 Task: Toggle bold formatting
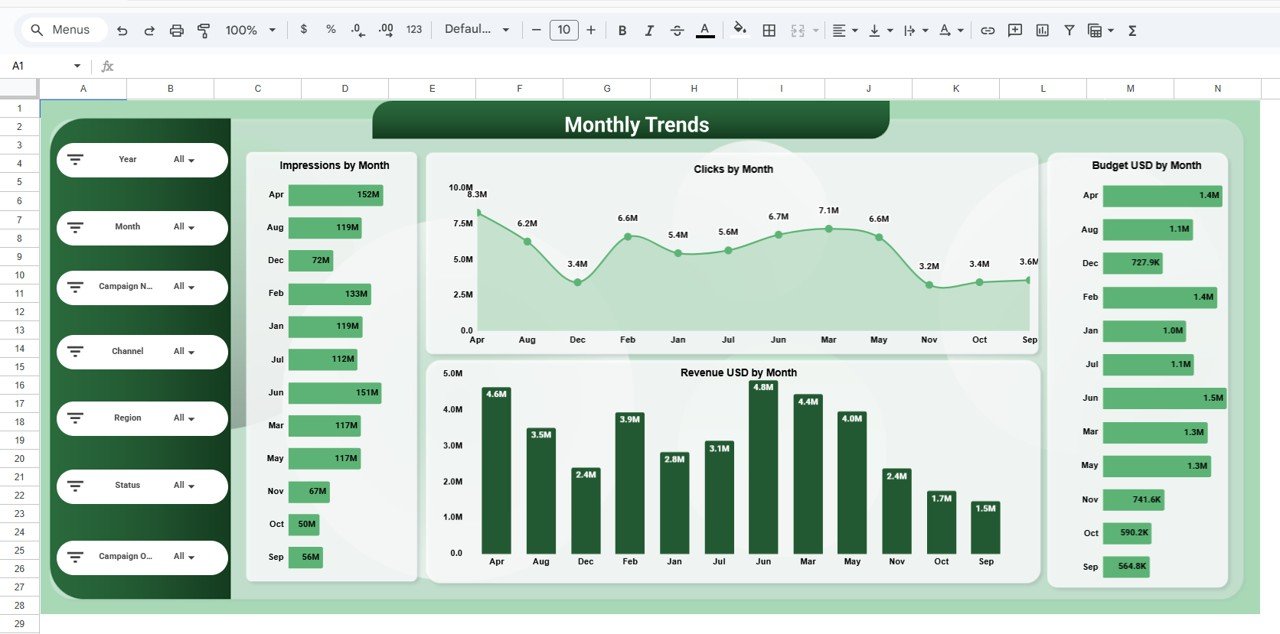click(622, 30)
